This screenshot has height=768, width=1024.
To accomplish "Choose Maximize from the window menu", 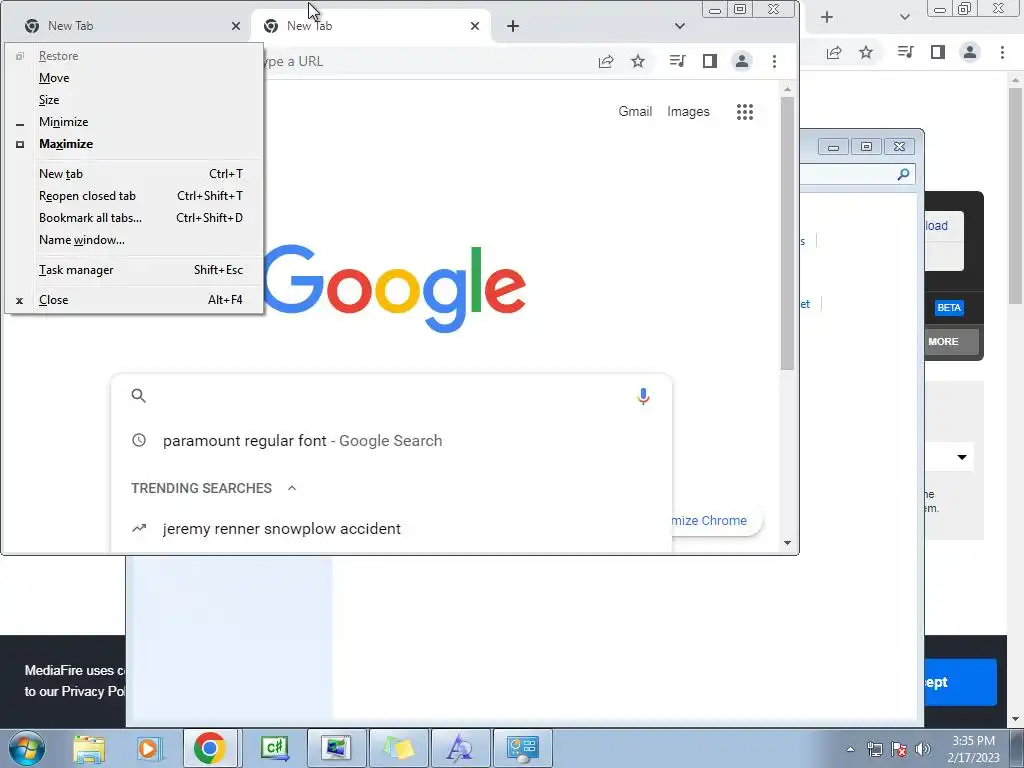I will click(134, 144).
